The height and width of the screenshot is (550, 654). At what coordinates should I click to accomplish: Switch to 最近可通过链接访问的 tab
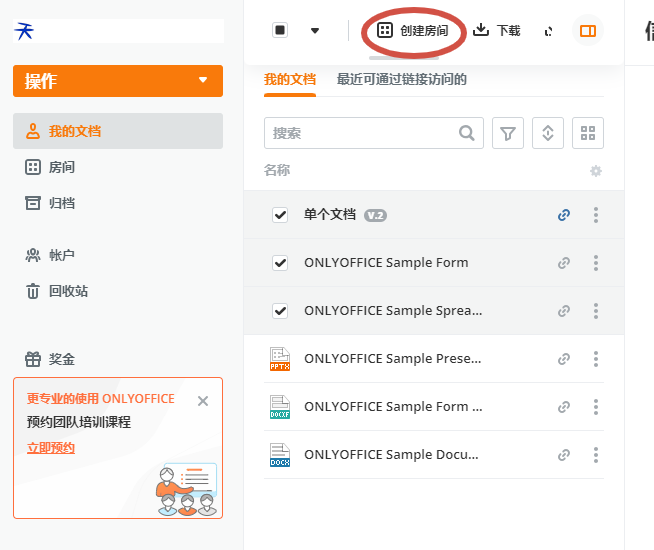402,79
